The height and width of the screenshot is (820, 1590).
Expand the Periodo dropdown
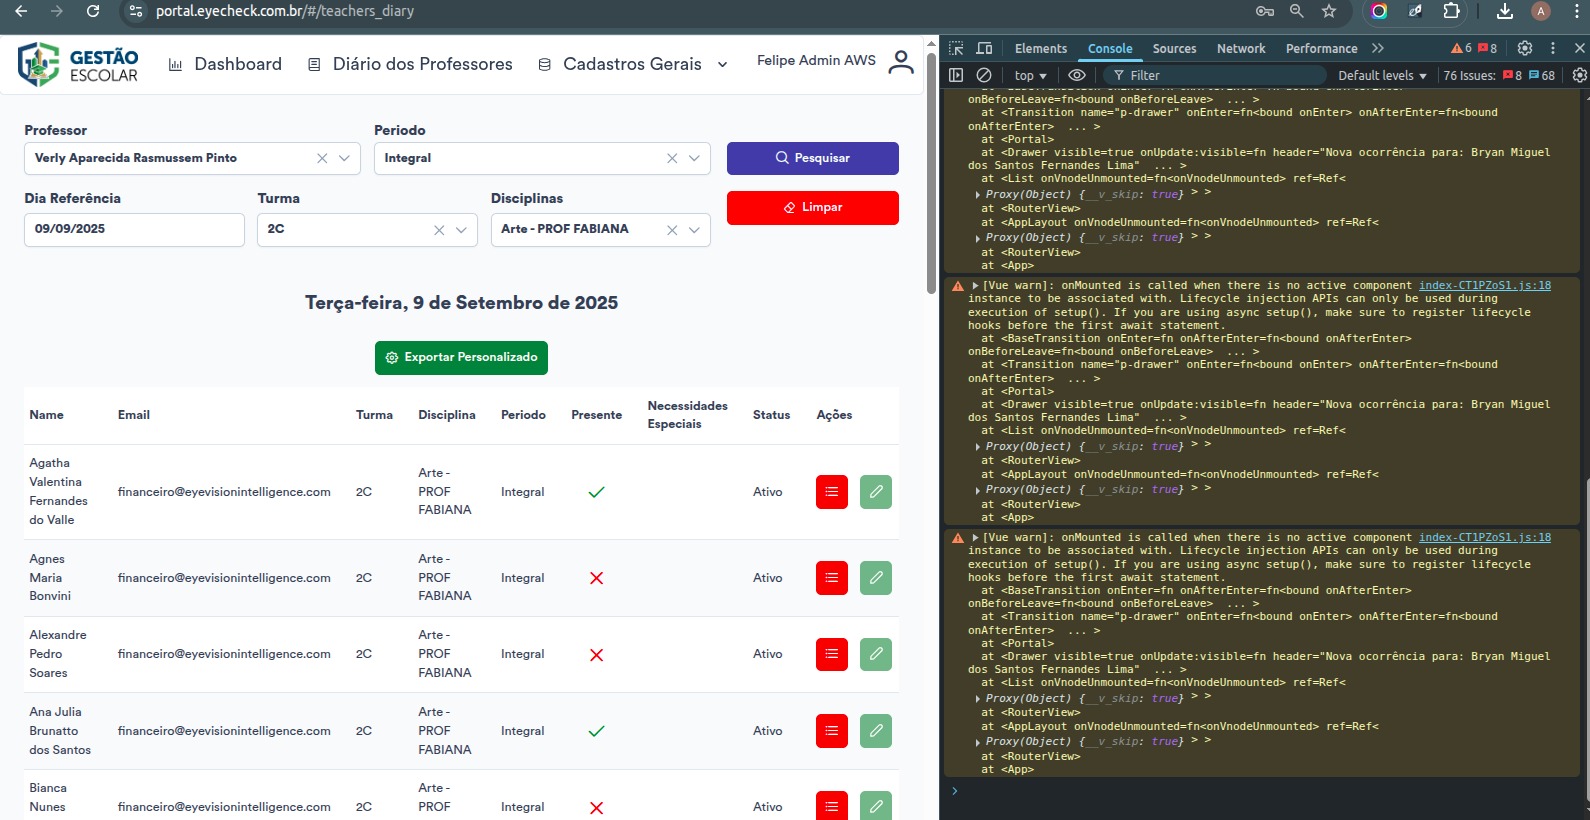point(694,158)
